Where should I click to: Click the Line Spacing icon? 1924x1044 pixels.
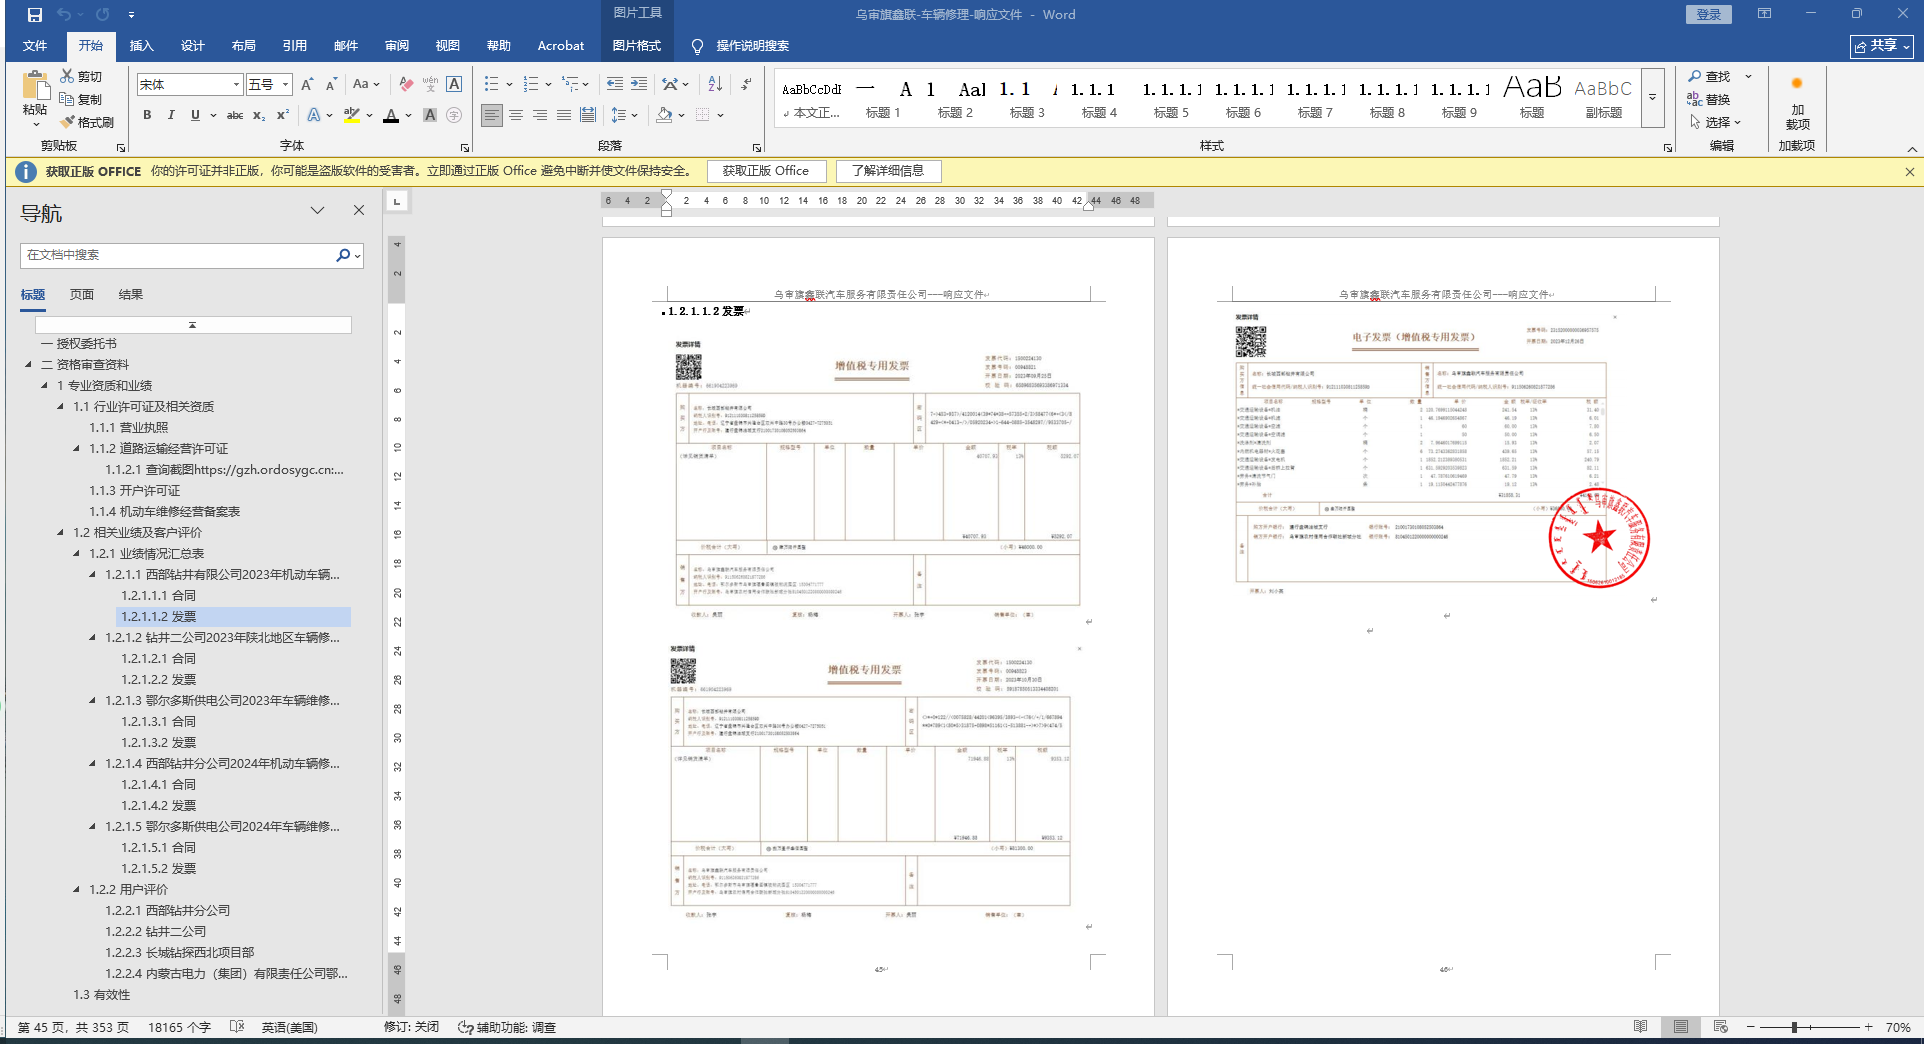[x=619, y=116]
